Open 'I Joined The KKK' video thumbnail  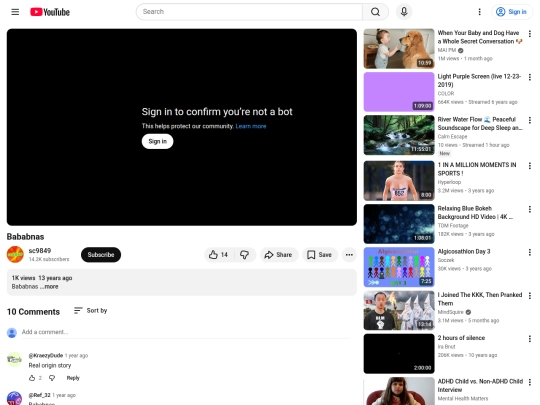click(399, 310)
